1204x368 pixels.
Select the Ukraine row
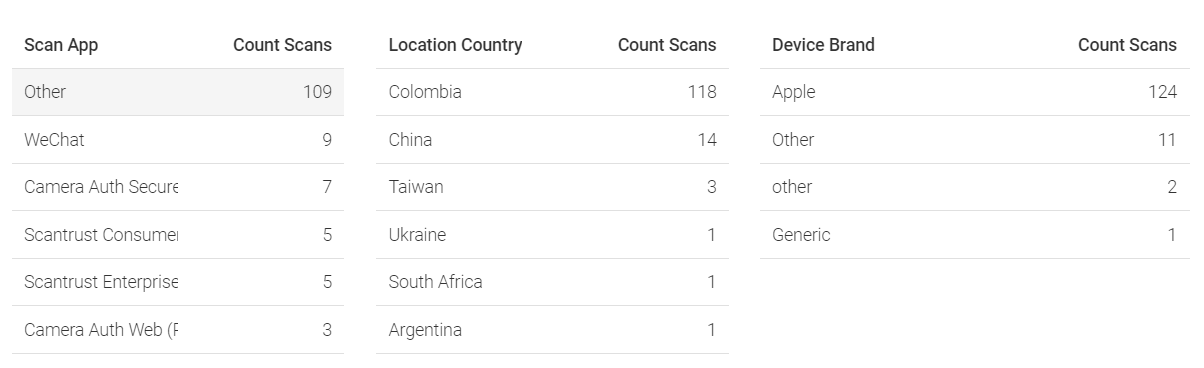tap(552, 235)
